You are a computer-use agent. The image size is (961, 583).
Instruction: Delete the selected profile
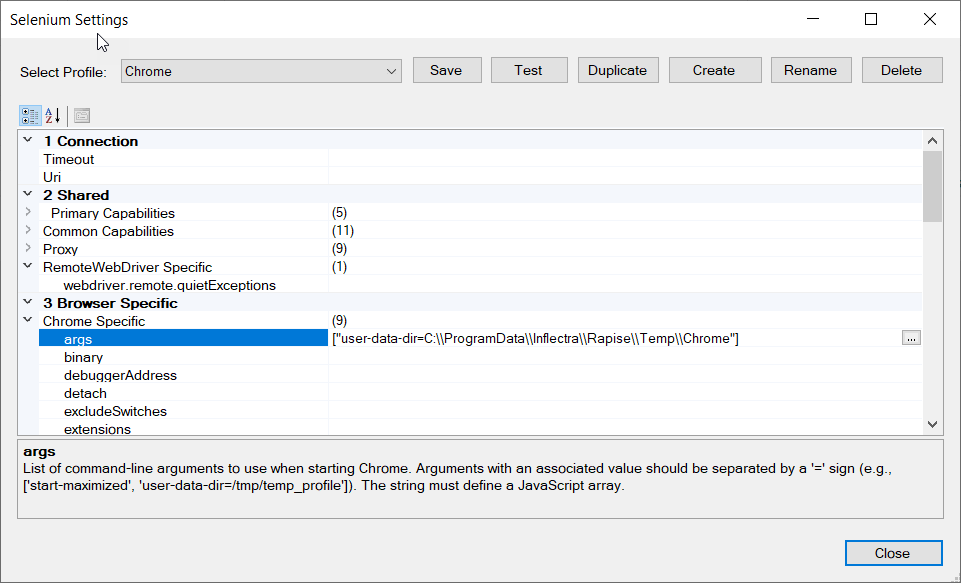coord(901,70)
